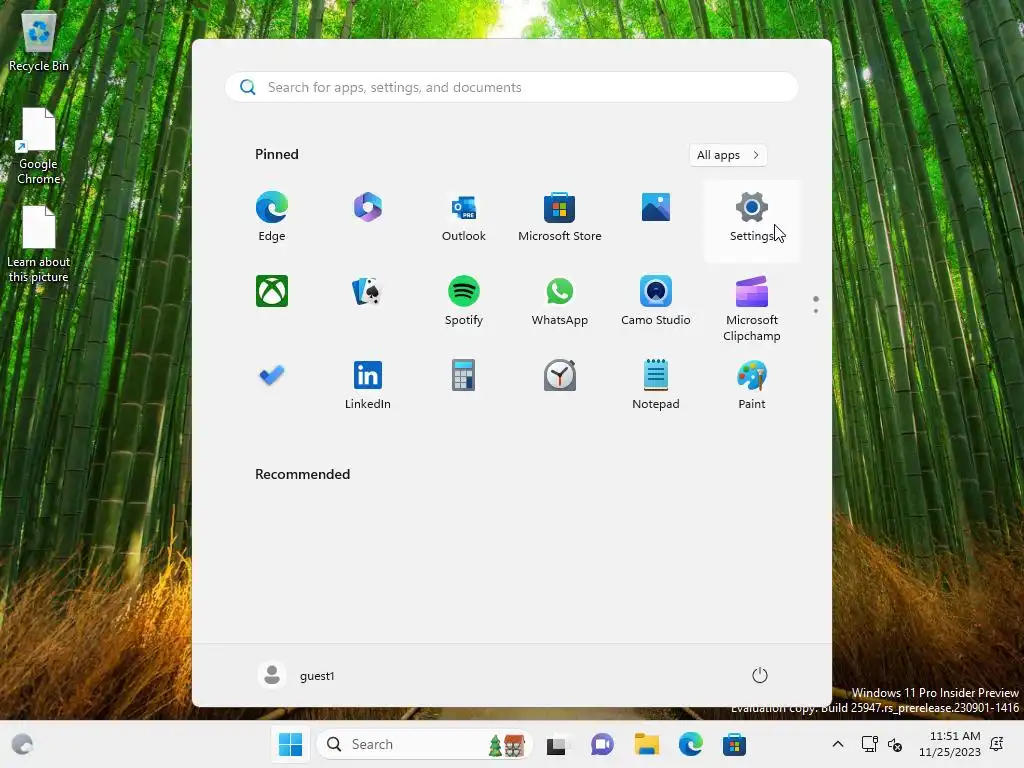Select Google Chrome desktop shortcut

39,146
